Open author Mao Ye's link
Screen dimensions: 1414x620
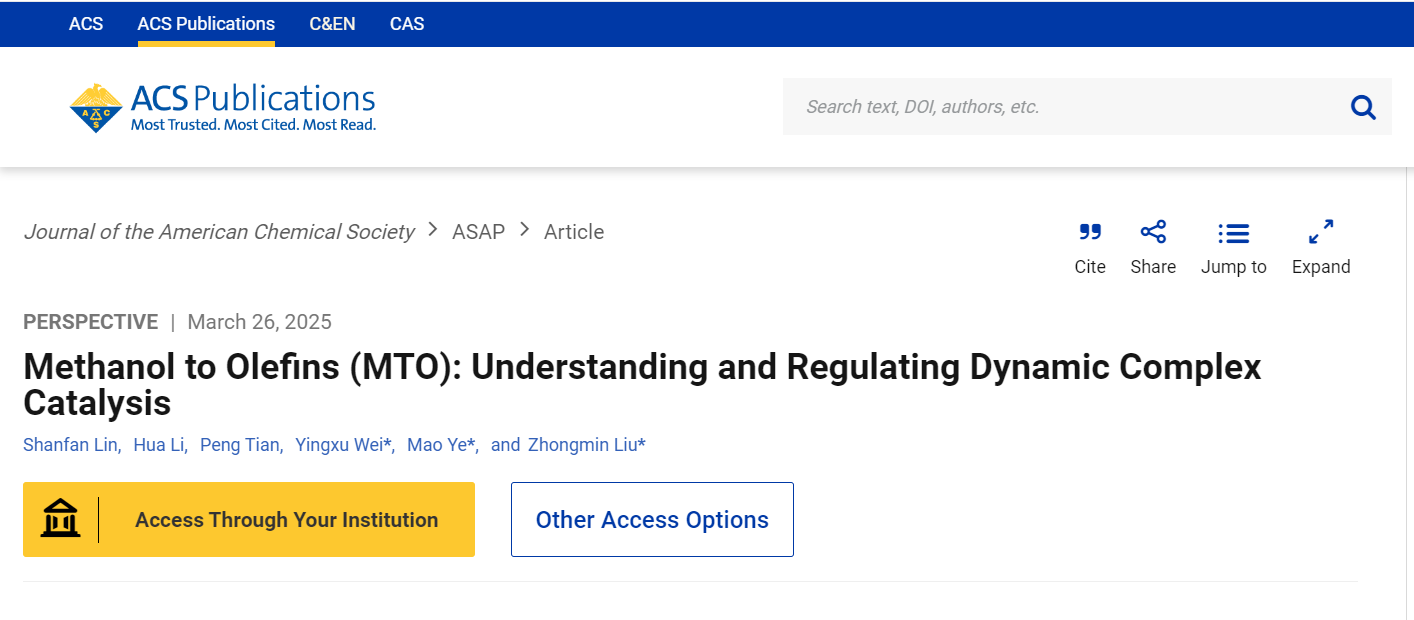(439, 445)
